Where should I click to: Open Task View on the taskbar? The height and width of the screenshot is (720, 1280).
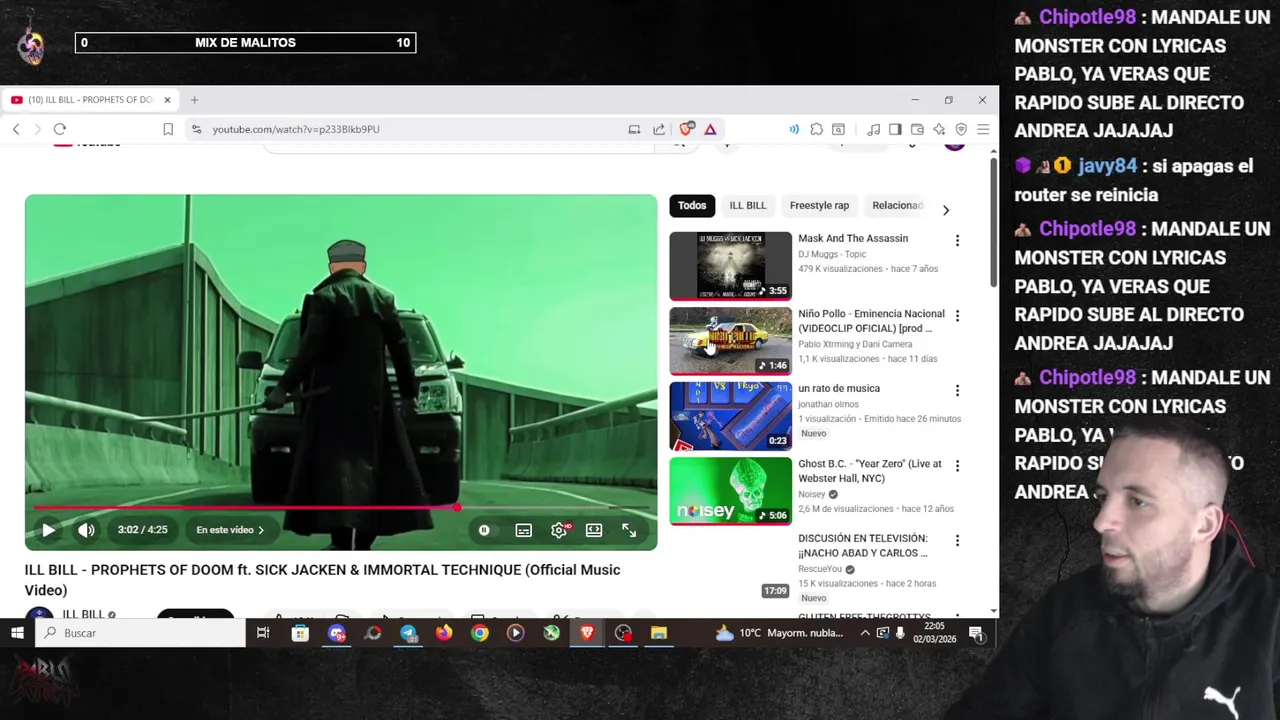[263, 633]
